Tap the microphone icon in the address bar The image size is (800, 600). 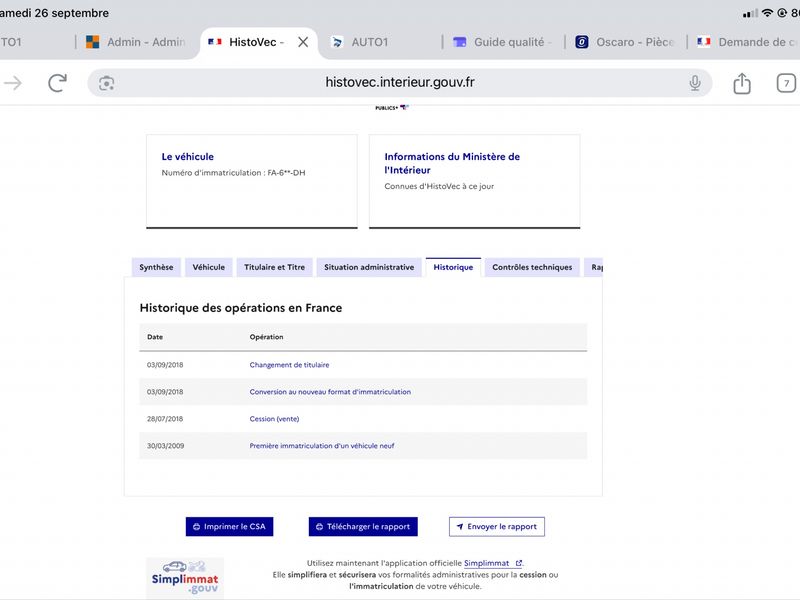coord(694,83)
